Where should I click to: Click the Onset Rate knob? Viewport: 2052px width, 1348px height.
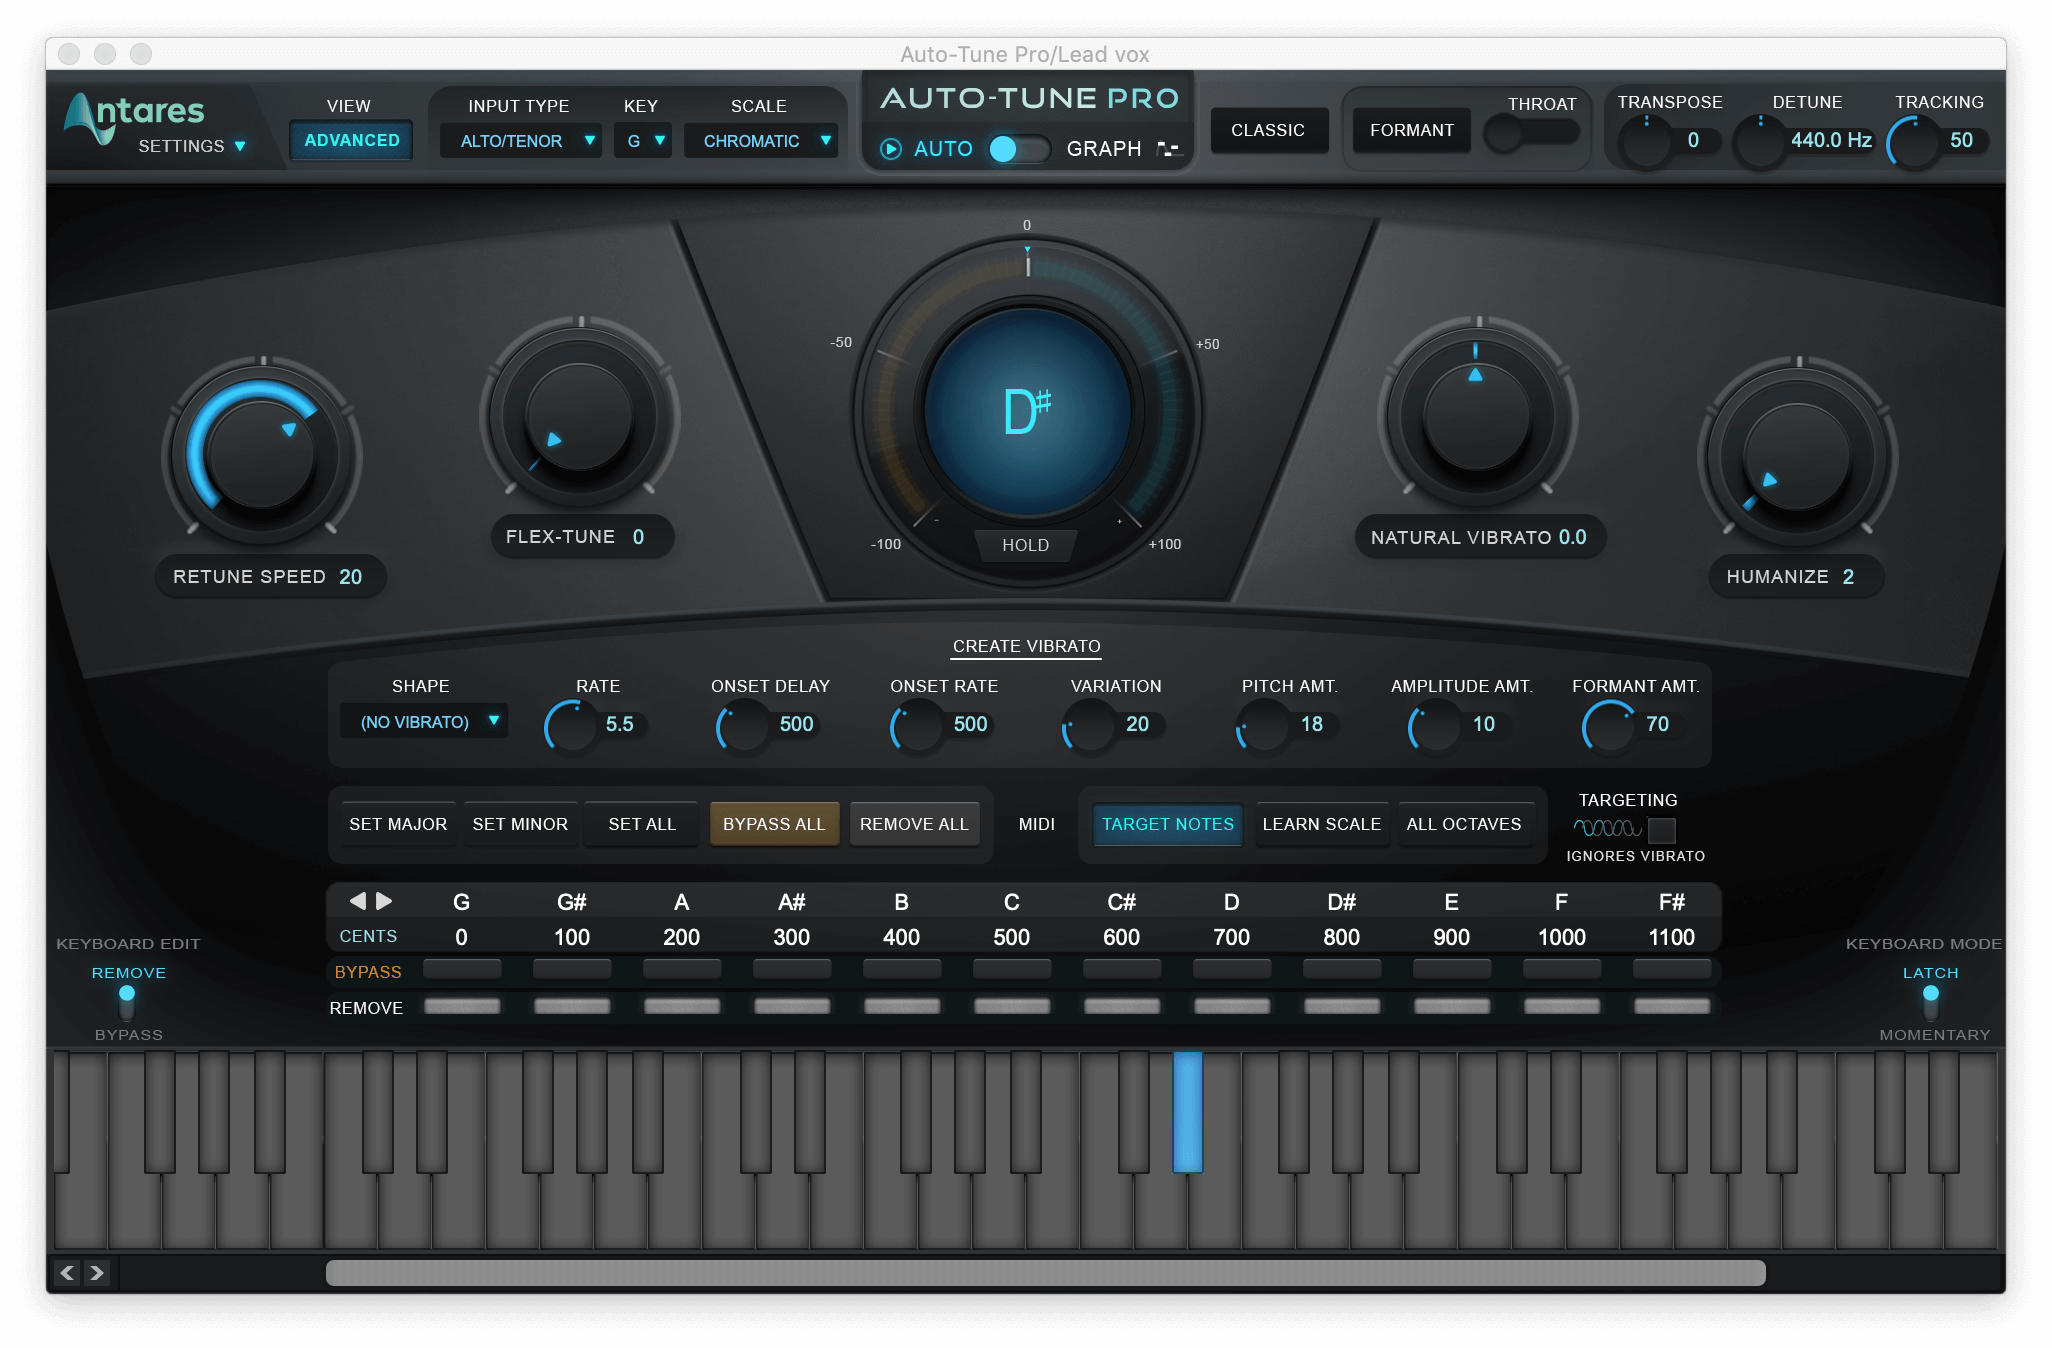click(917, 726)
